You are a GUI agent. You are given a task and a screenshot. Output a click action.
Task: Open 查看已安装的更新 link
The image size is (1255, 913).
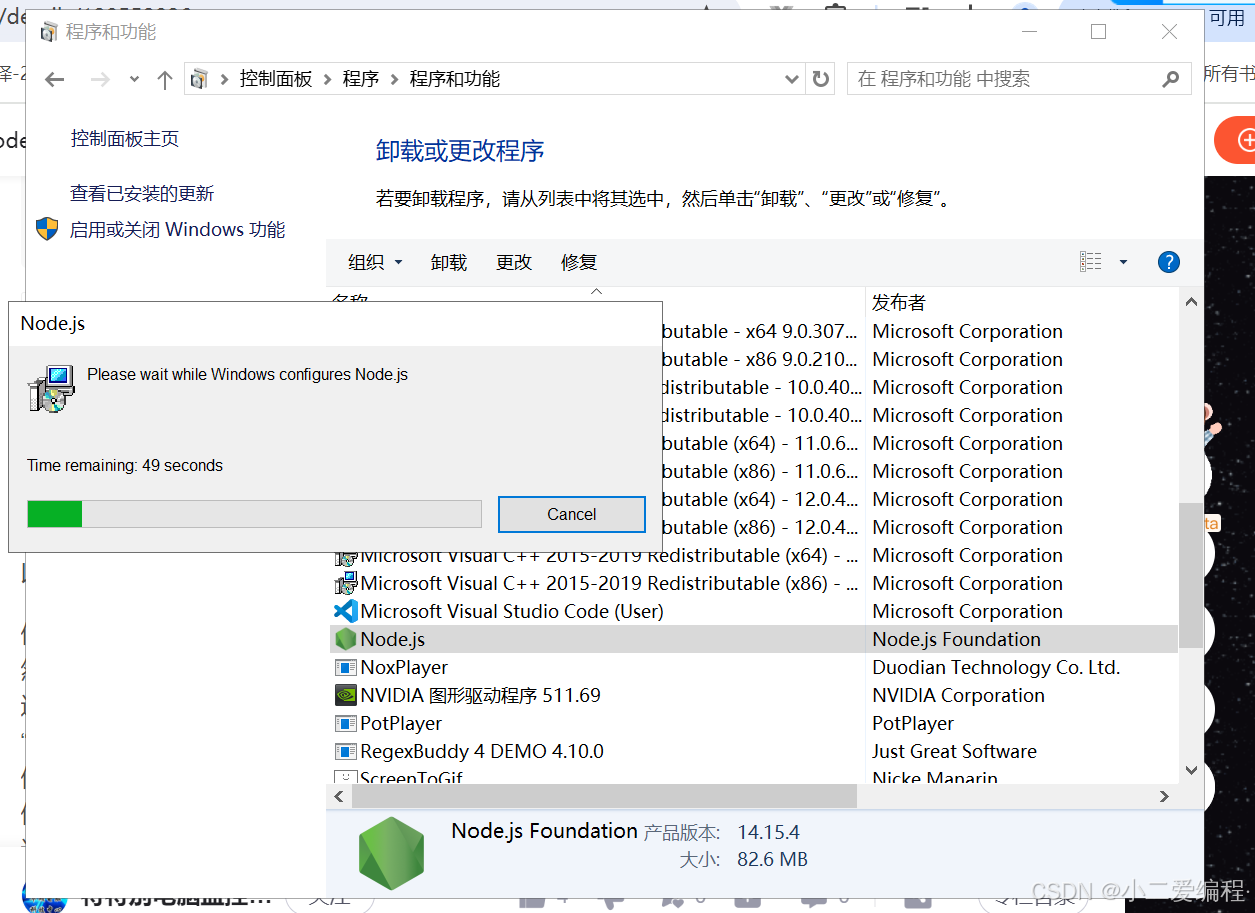[x=142, y=194]
